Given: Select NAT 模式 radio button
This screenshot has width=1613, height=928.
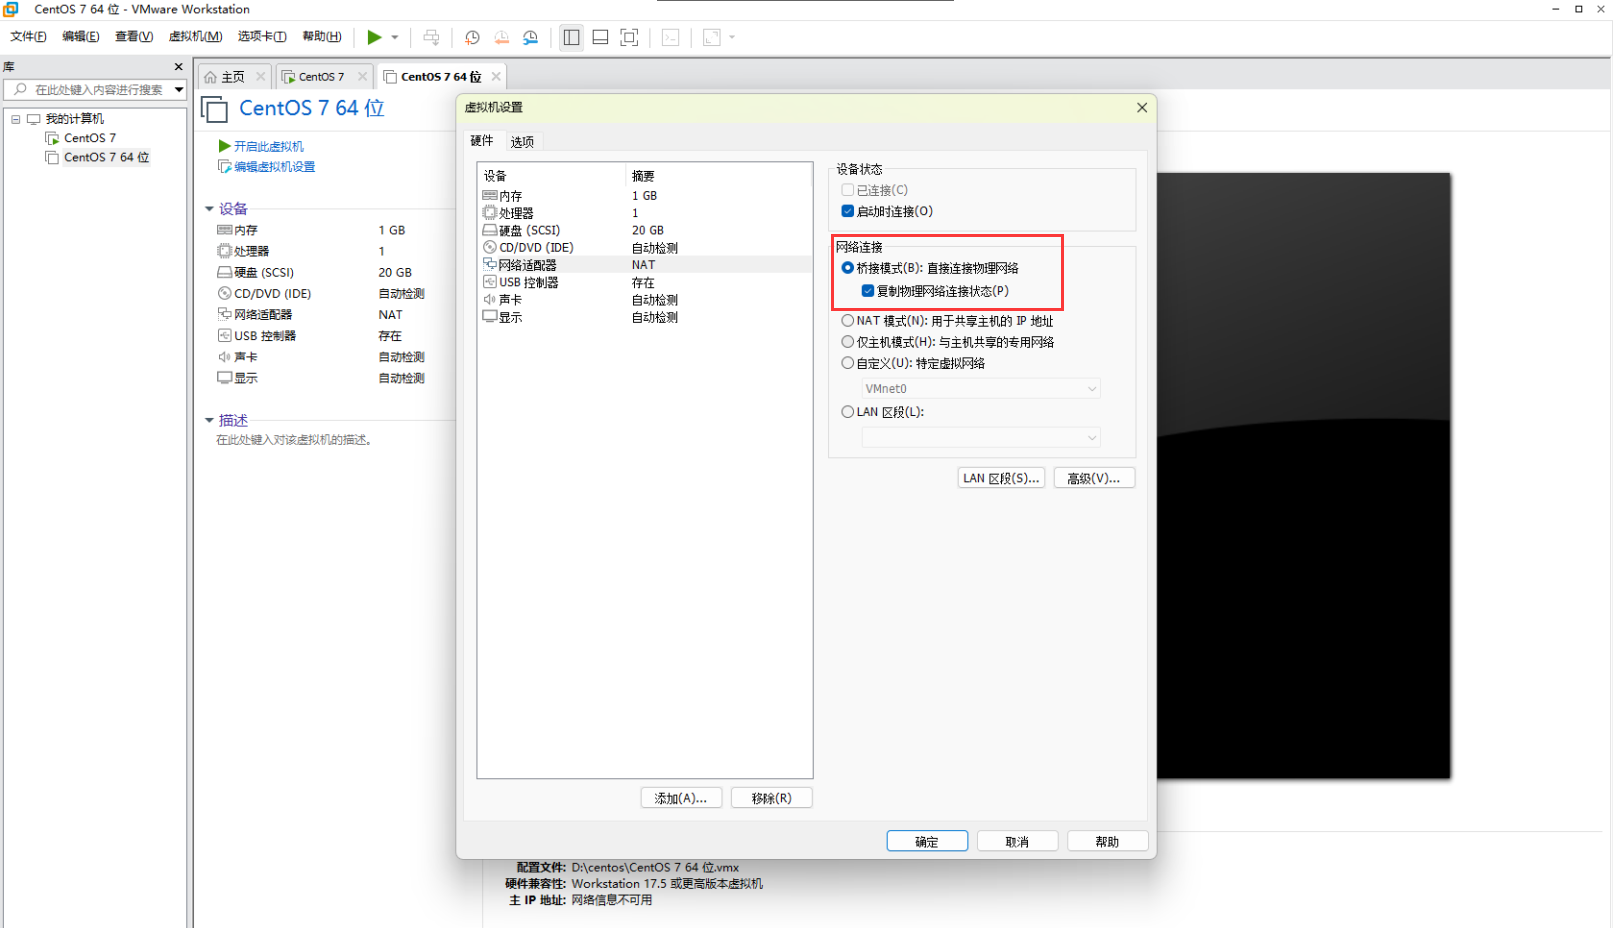Looking at the screenshot, I should 848,321.
